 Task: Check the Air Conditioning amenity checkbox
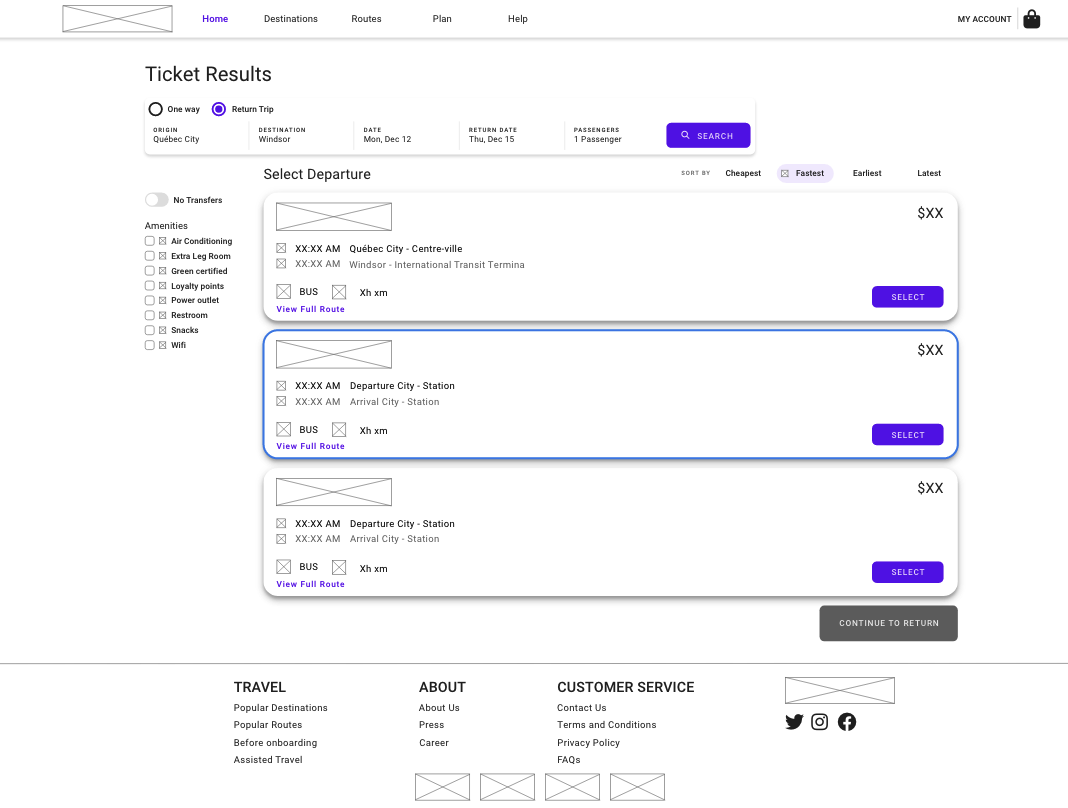(150, 241)
